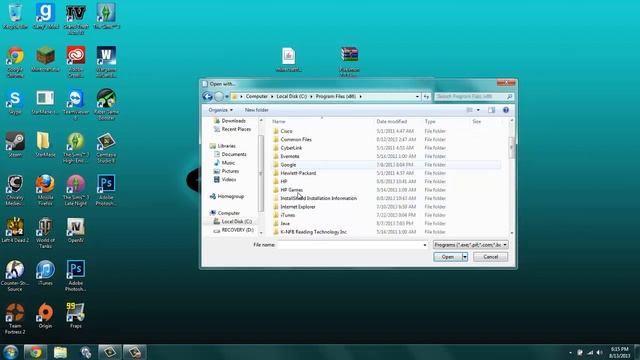Viewport: 640px width, 360px height.
Task: Open the iTunes shortcut on the desktop
Action: pyautogui.click(x=45, y=273)
